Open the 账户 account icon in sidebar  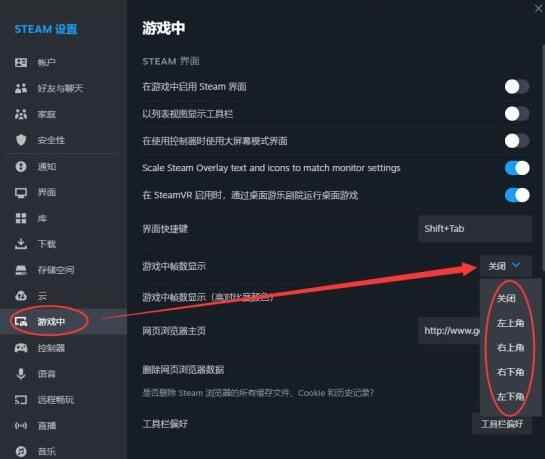click(x=21, y=62)
